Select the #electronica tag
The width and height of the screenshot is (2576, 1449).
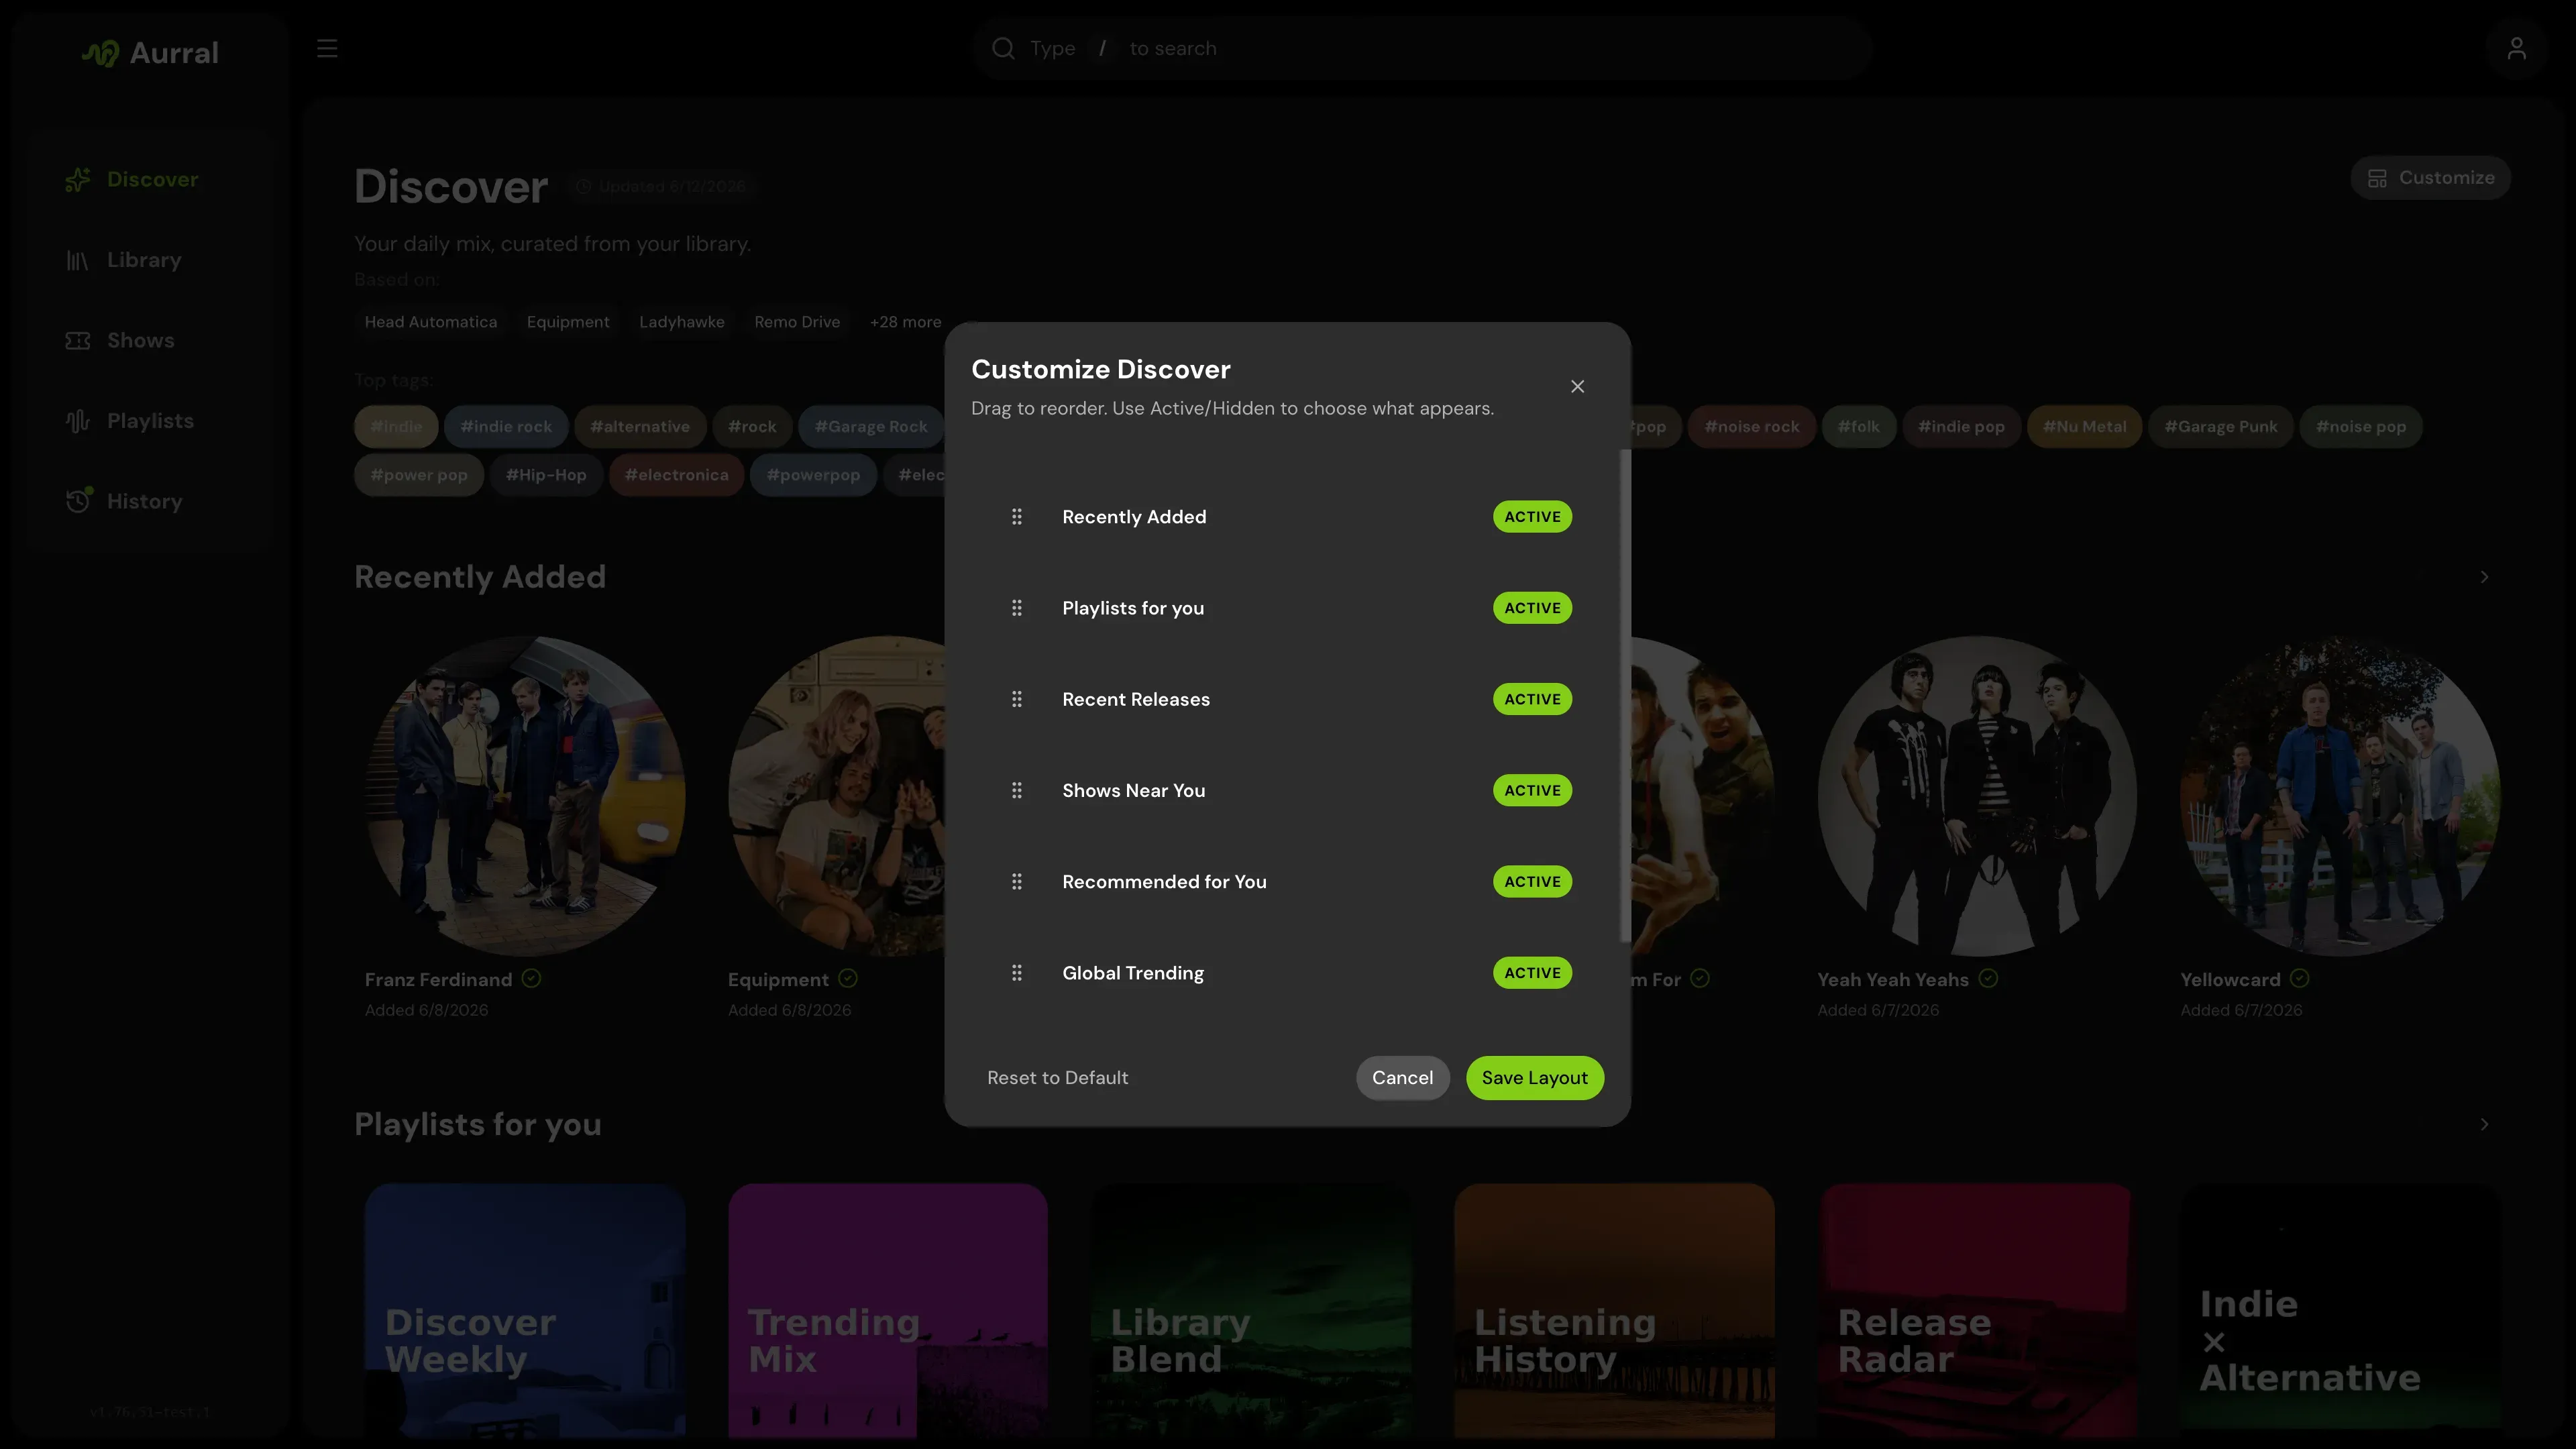pyautogui.click(x=676, y=475)
